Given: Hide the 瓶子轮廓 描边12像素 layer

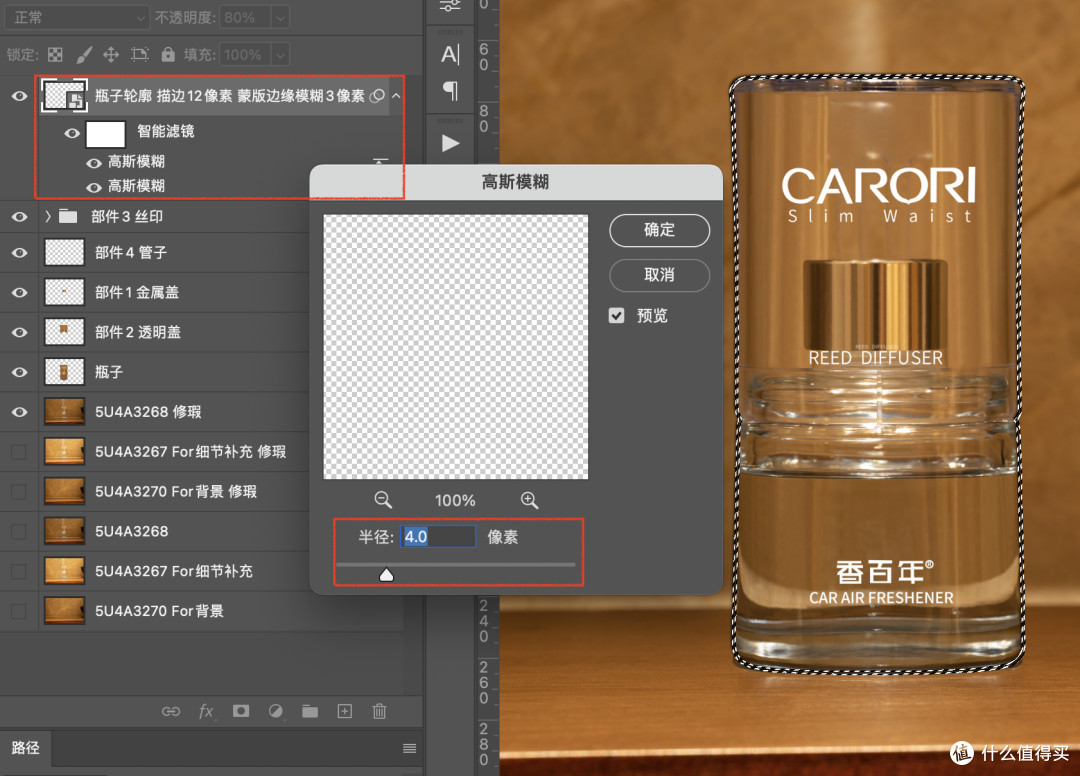Looking at the screenshot, I should pos(19,96).
